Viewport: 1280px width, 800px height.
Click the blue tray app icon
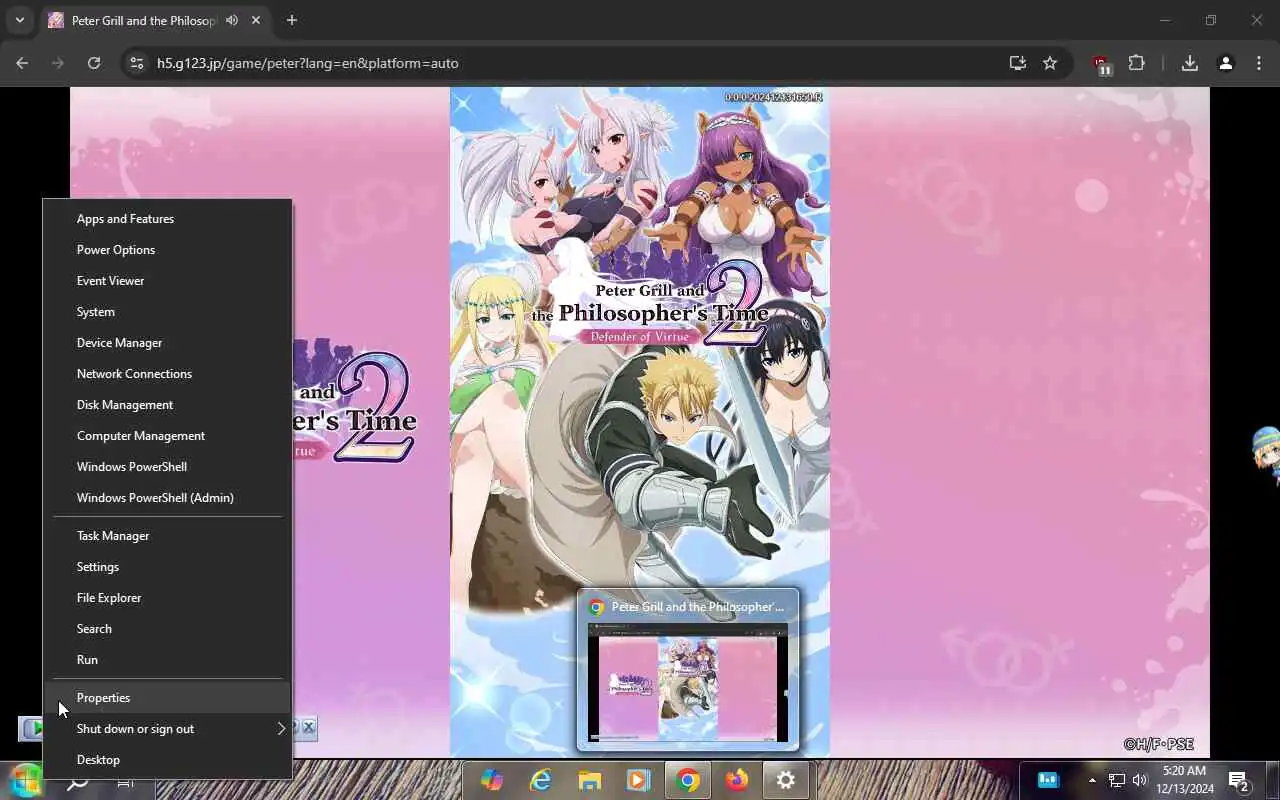(x=1048, y=780)
